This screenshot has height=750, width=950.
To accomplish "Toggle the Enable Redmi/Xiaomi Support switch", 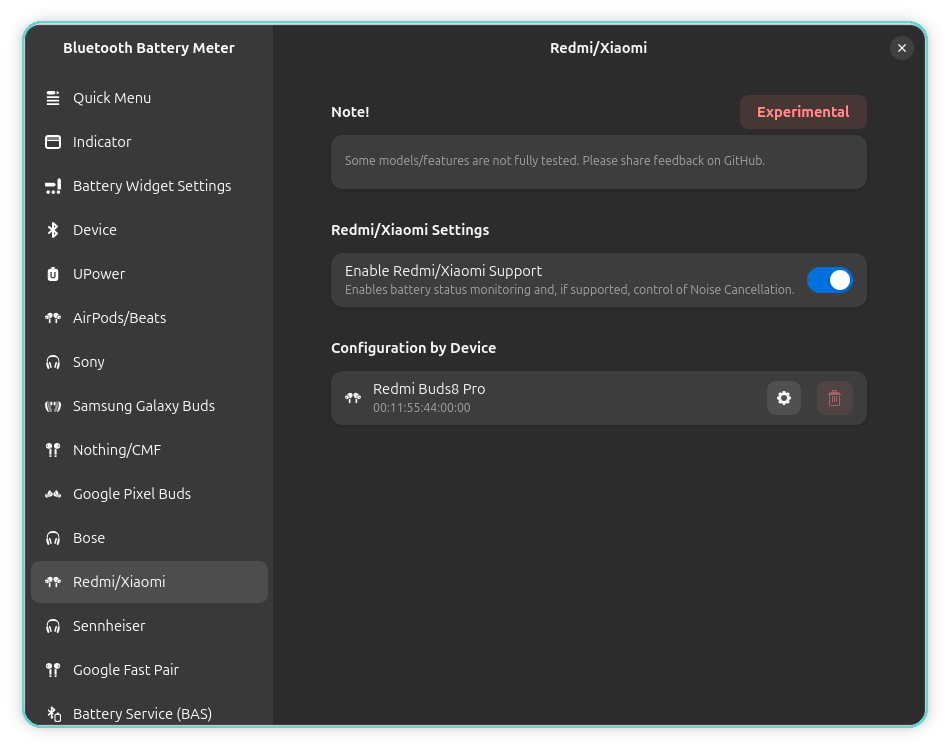I will pos(829,280).
